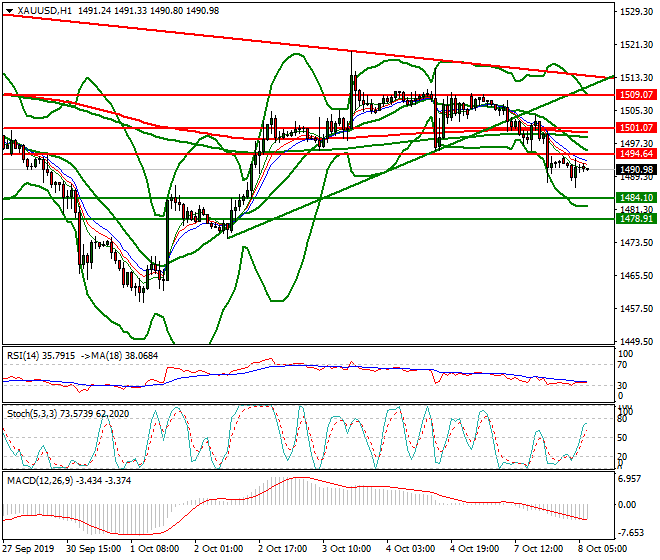This screenshot has width=660, height=560.
Task: Click the 7 Oct 12:00 time label
Action: coord(538,549)
